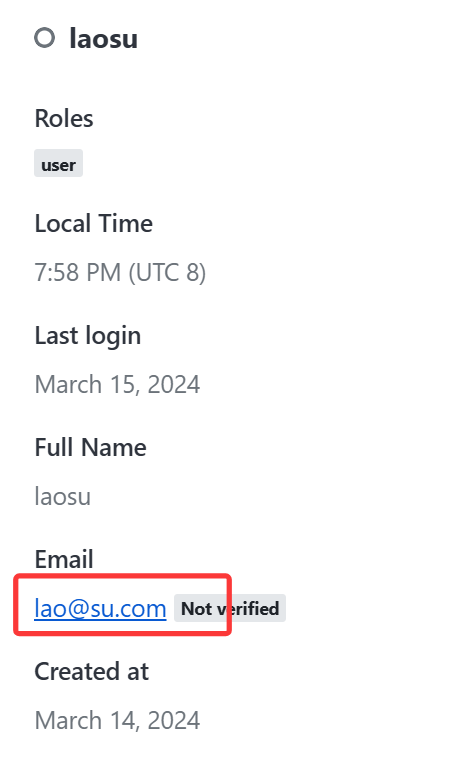Click the Last login label

(88, 337)
